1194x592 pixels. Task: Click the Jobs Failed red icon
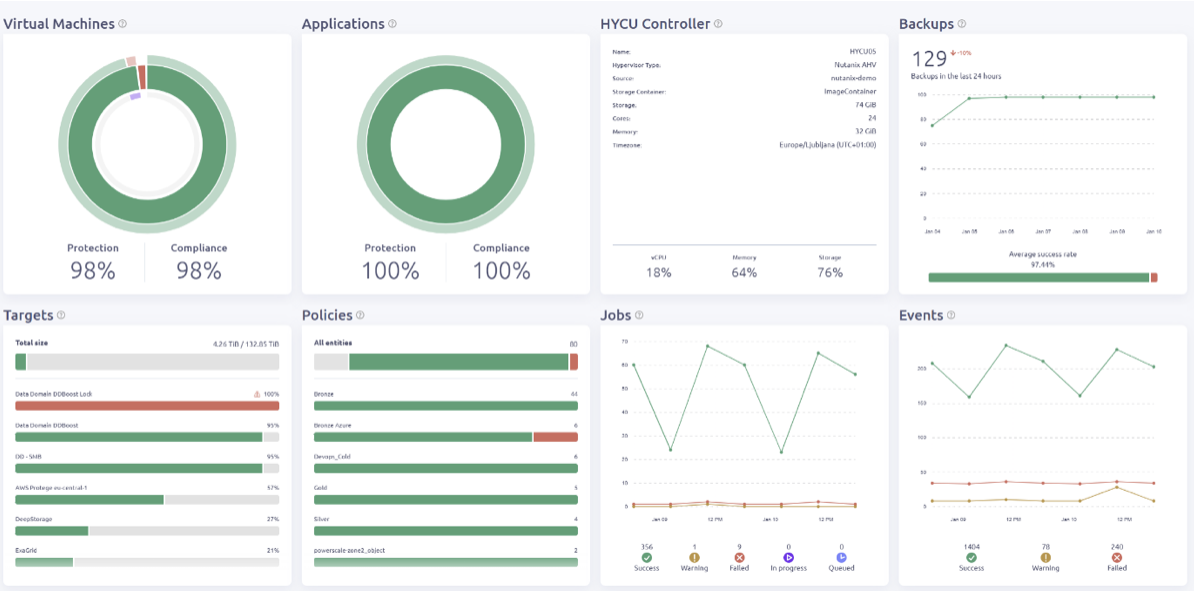point(741,557)
